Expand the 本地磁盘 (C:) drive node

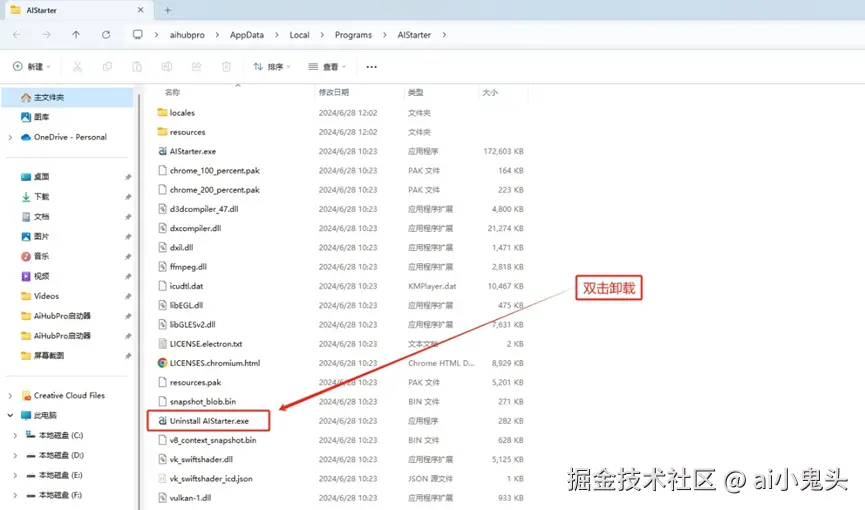coord(15,435)
